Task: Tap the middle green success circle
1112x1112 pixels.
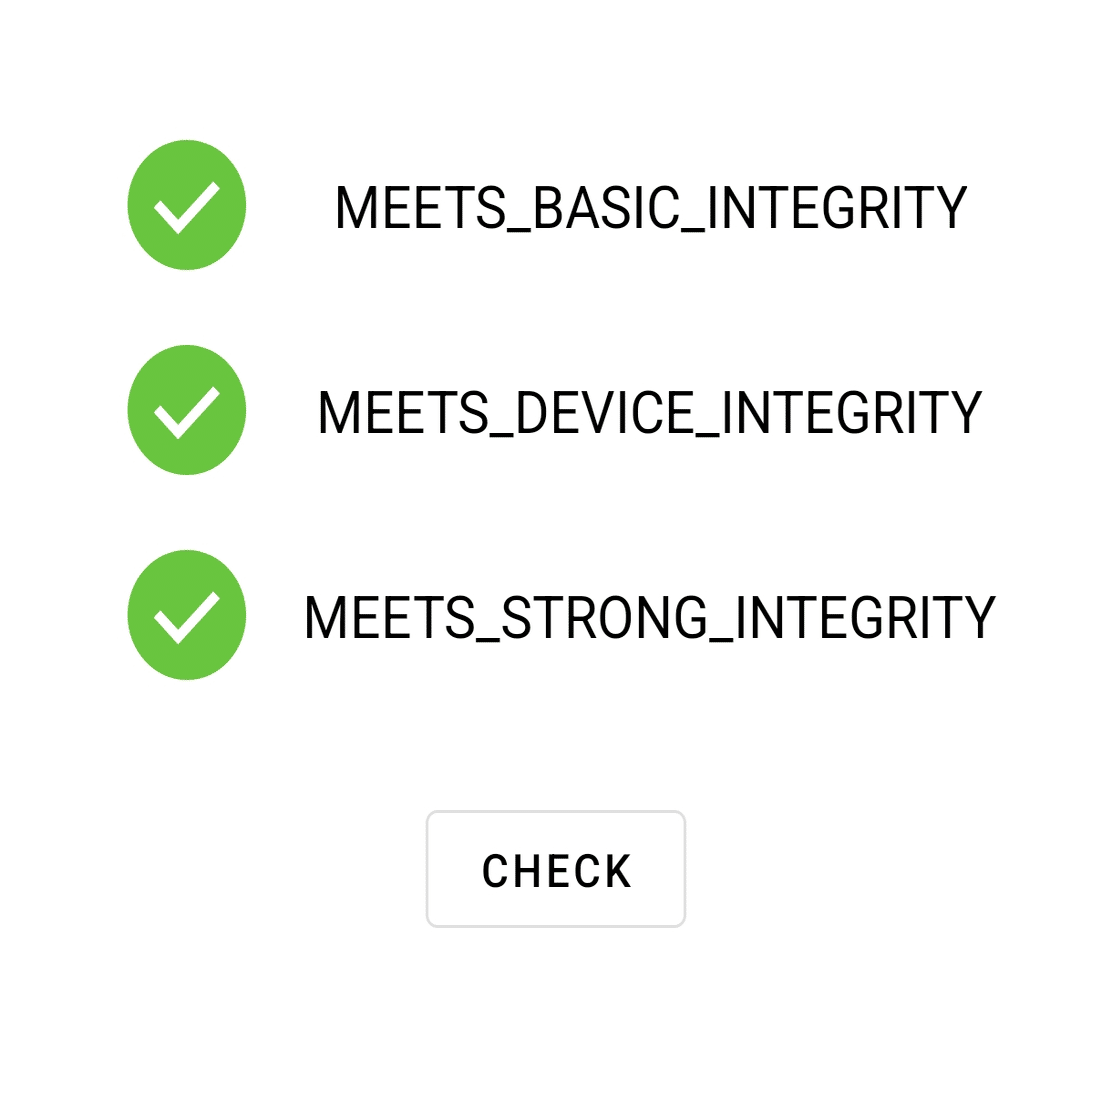Action: point(187,410)
